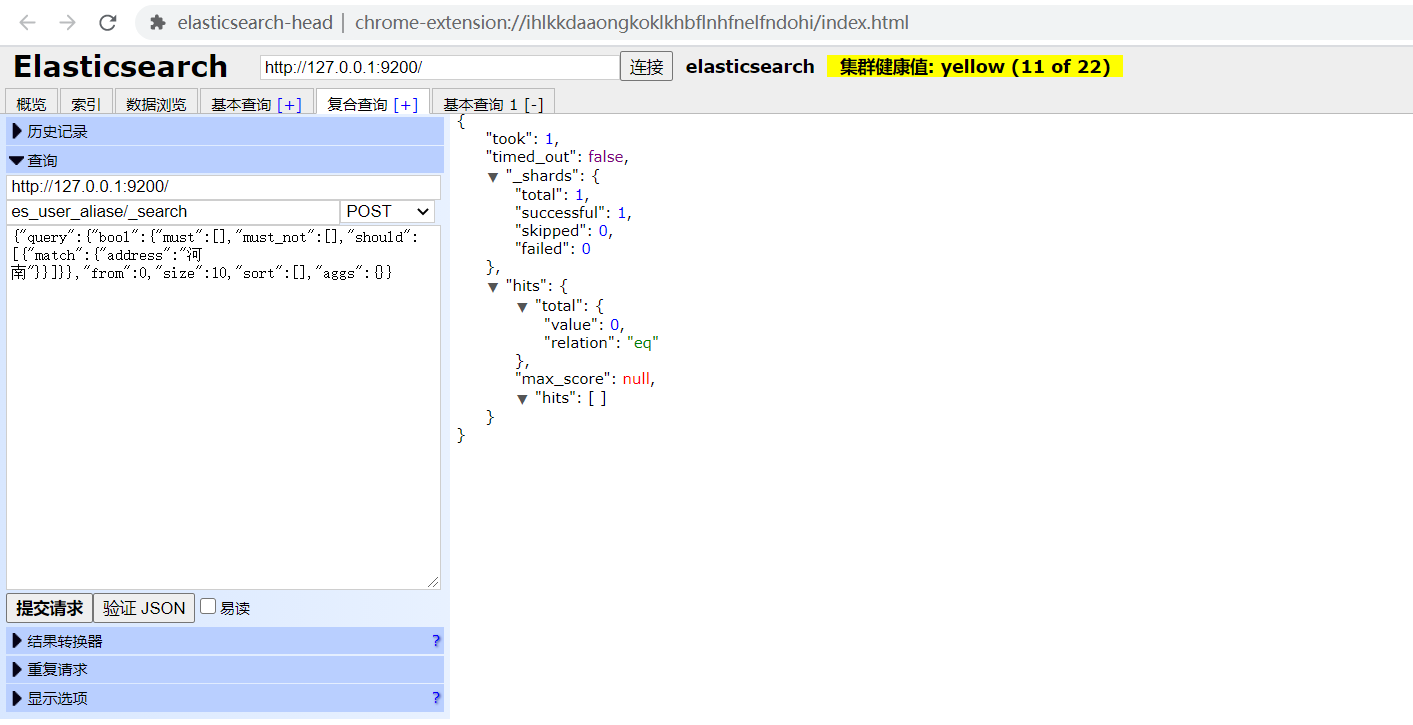Click the 验证 JSON button
Image resolution: width=1413 pixels, height=725 pixels.
[144, 608]
